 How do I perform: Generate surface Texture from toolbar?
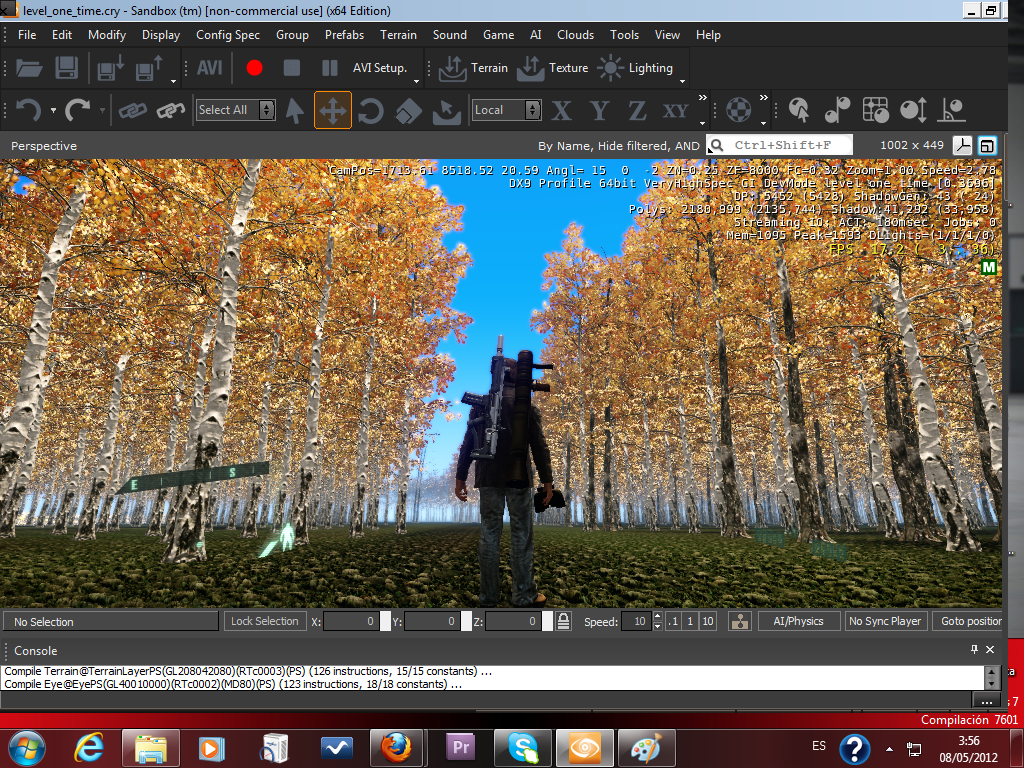tap(552, 68)
